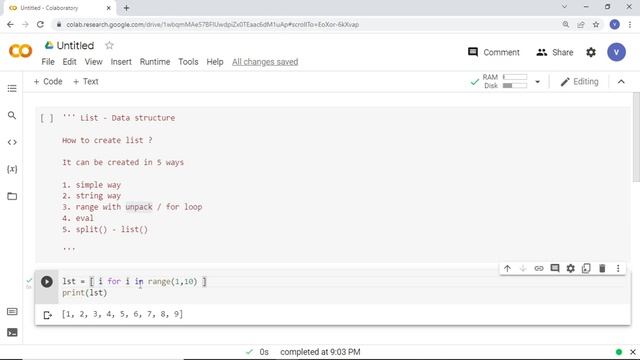Open the Edit menu
Viewport: 640px width, 360px height.
pyautogui.click(x=69, y=62)
